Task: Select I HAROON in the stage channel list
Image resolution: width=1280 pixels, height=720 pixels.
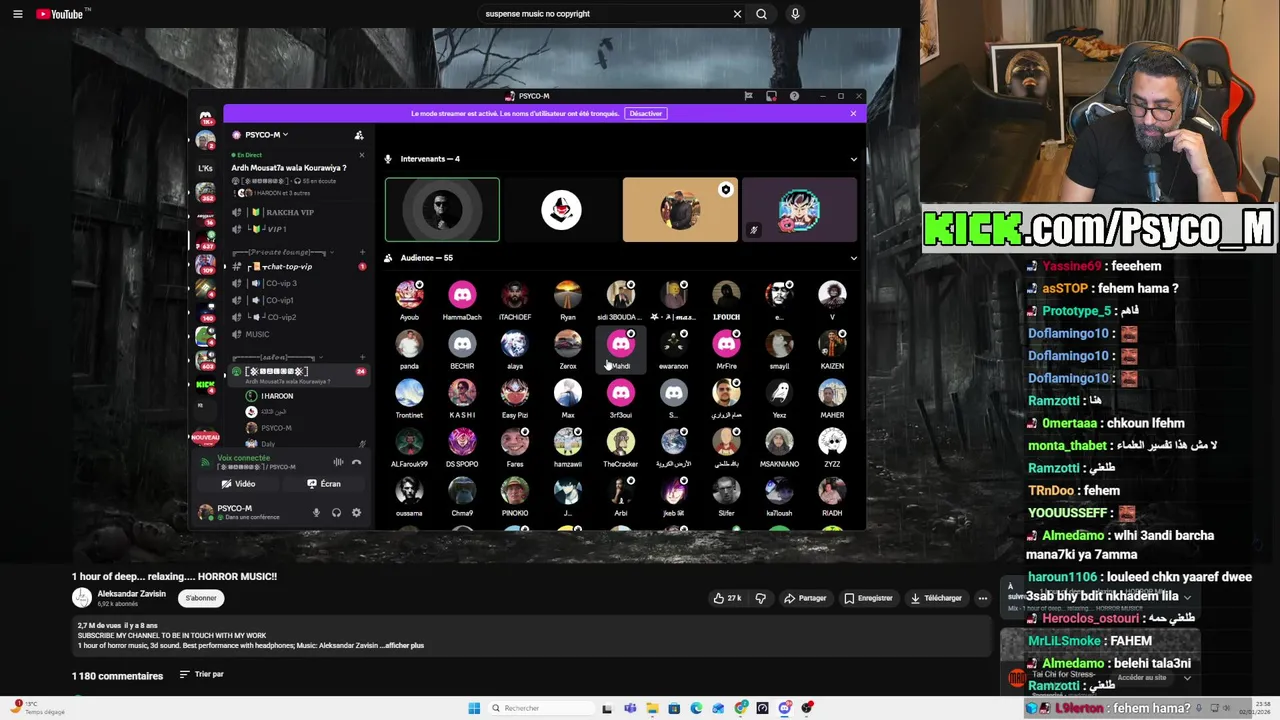Action: tap(277, 396)
